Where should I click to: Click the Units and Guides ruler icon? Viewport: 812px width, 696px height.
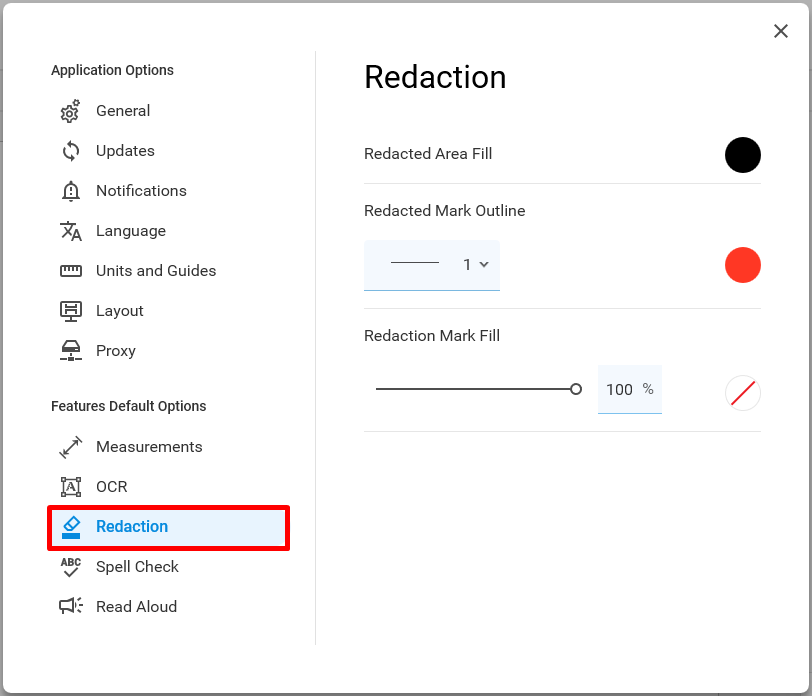[70, 271]
